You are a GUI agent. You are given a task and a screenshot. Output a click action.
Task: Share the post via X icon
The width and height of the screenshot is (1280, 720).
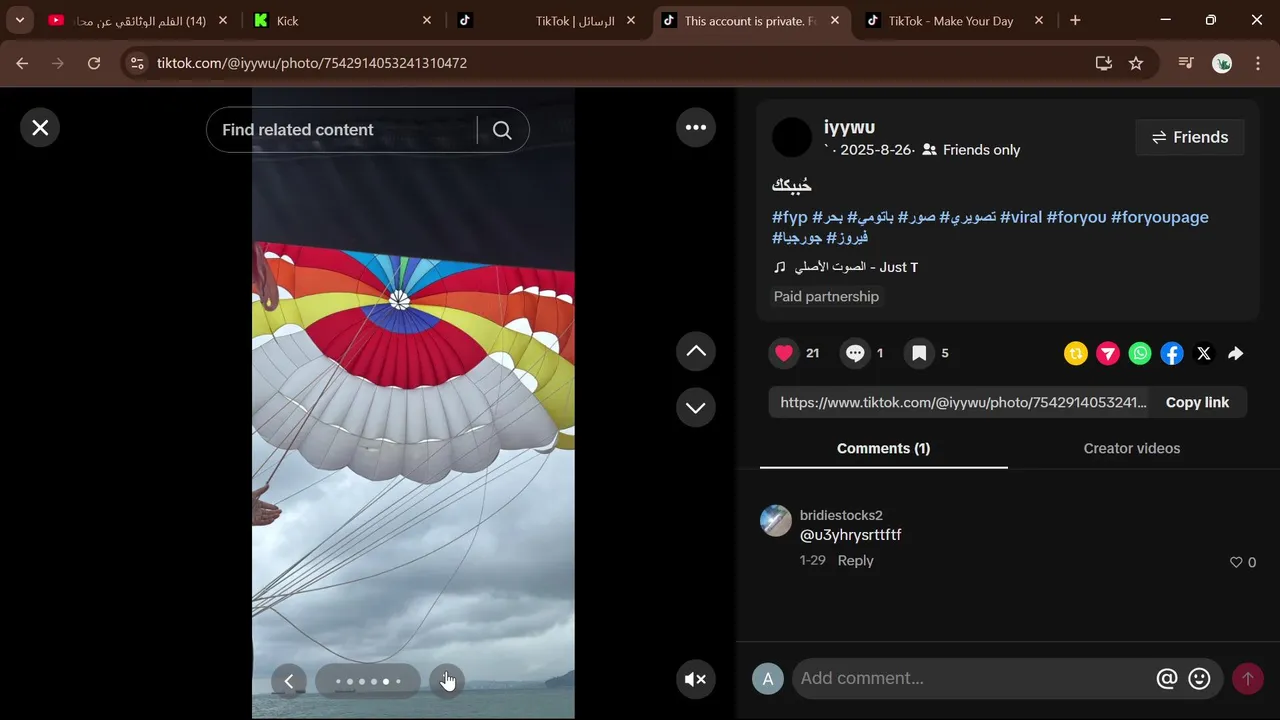[x=1204, y=353]
